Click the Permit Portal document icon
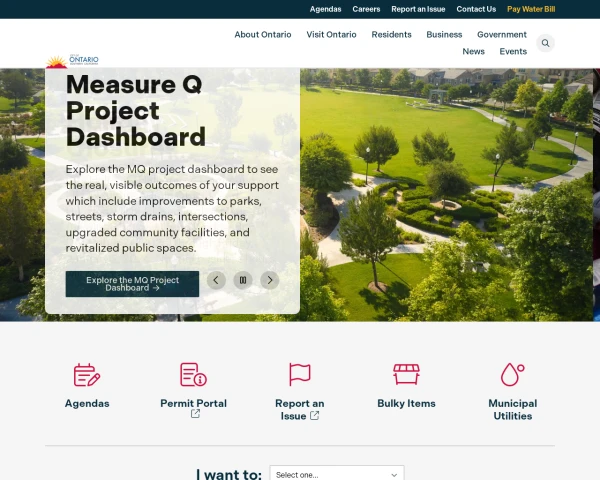This screenshot has width=600, height=480. click(x=193, y=374)
